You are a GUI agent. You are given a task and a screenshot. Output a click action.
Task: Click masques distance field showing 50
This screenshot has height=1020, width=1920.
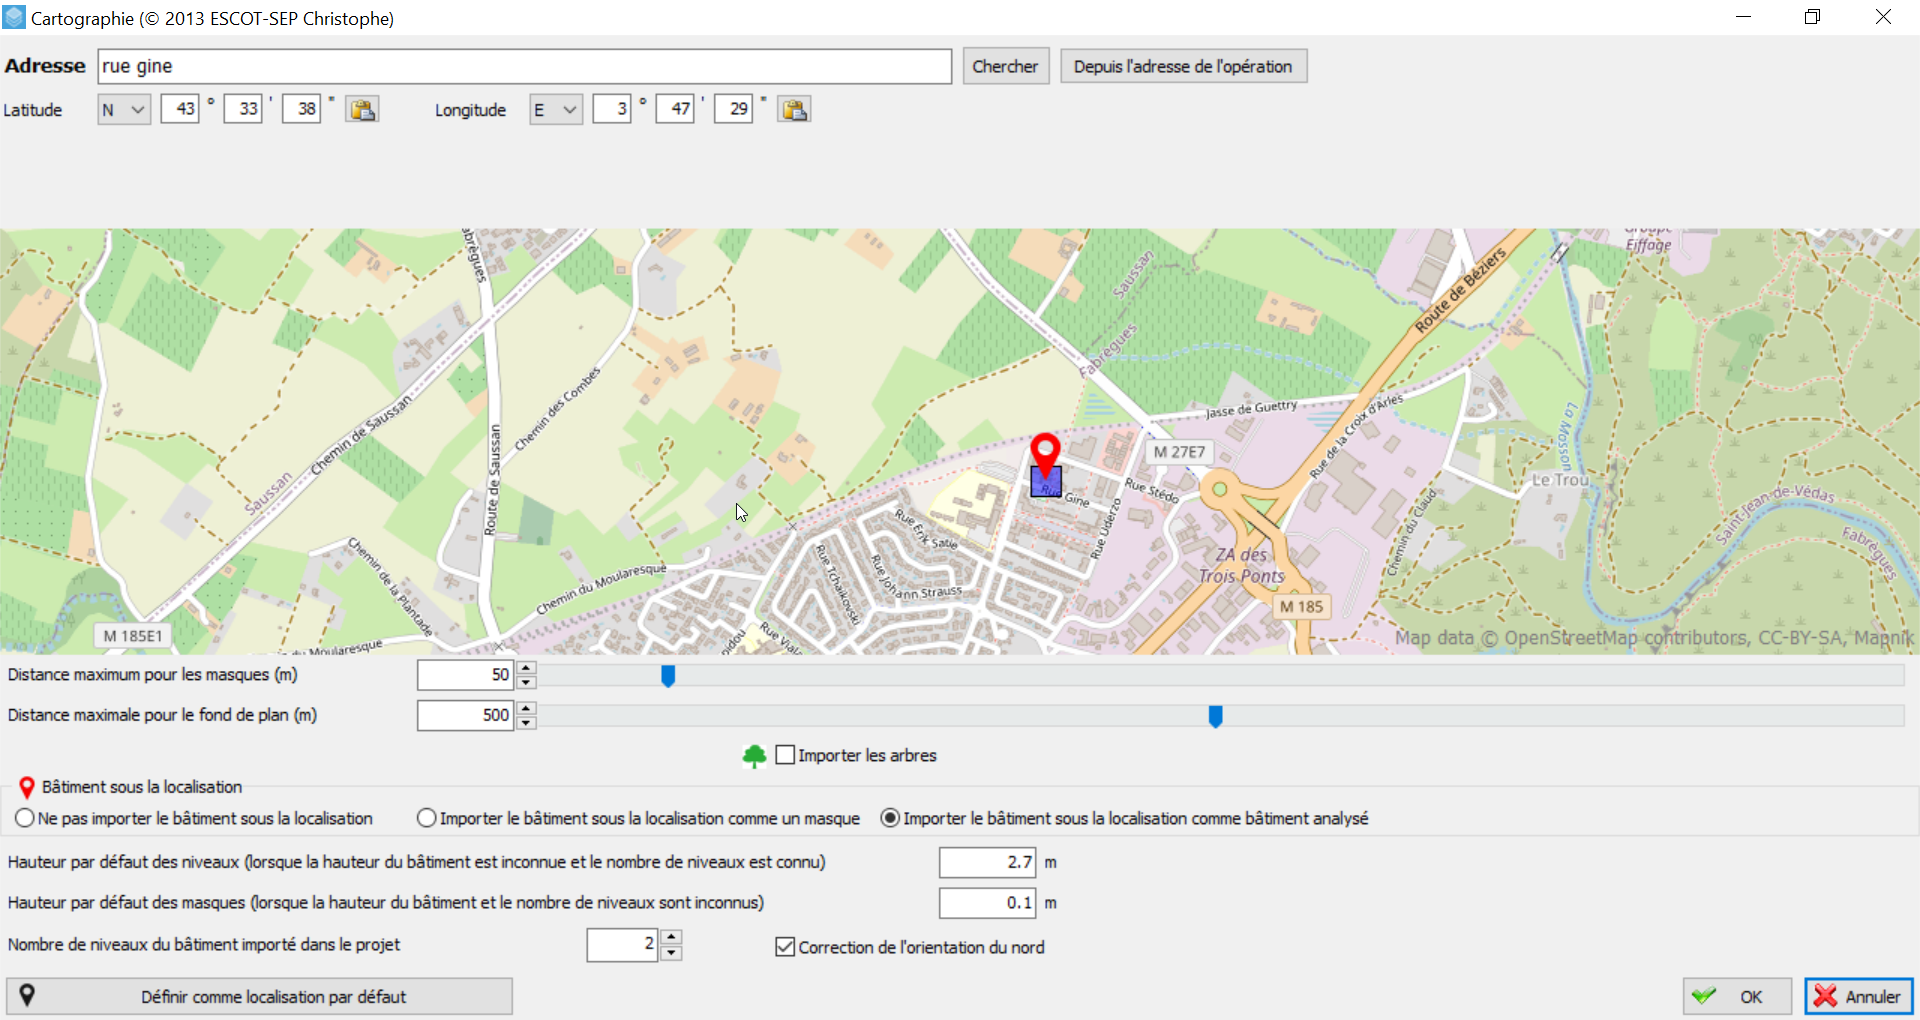(466, 675)
